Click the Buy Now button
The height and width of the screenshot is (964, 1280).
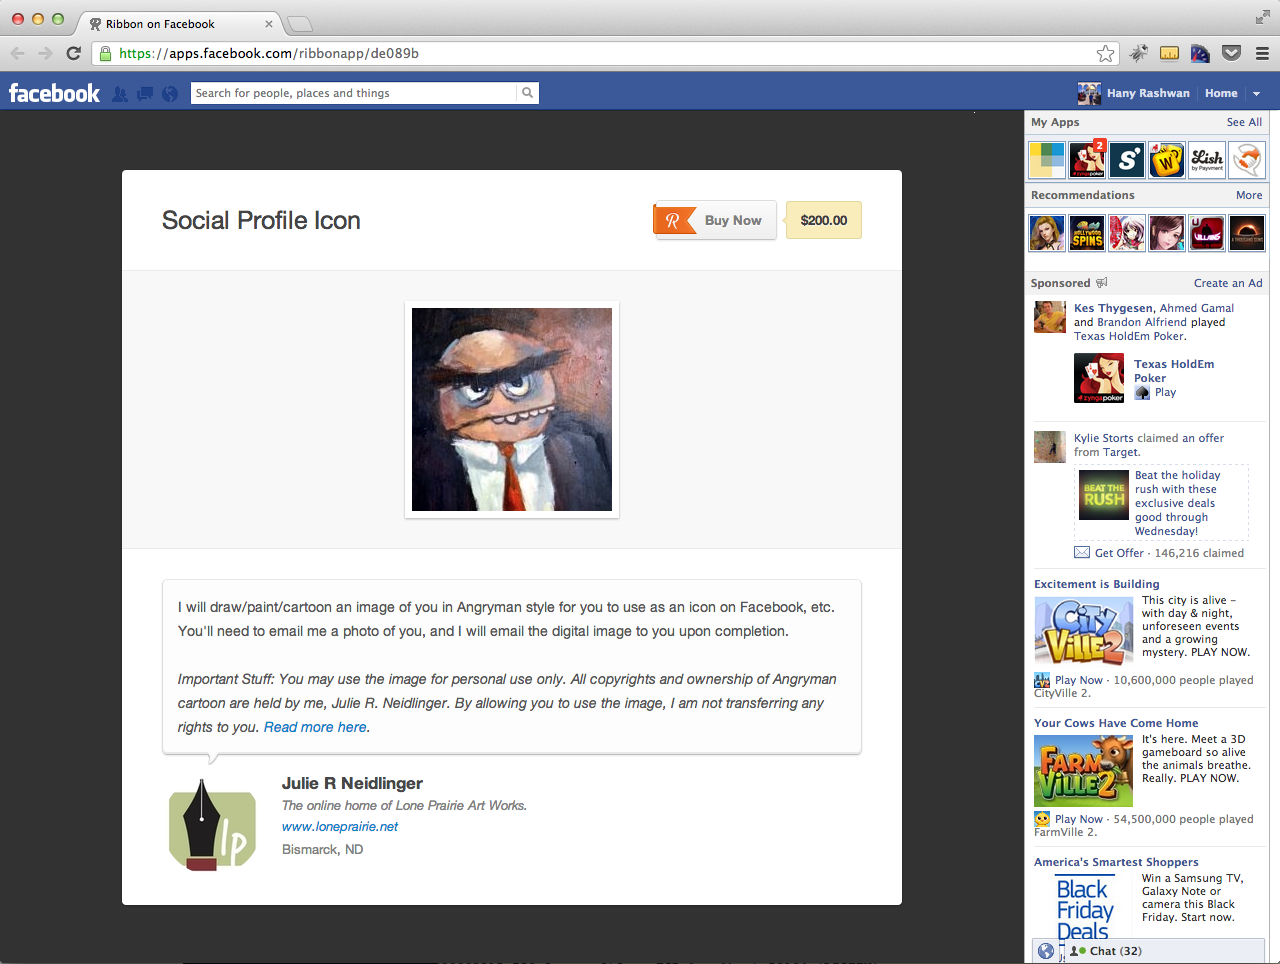[715, 220]
